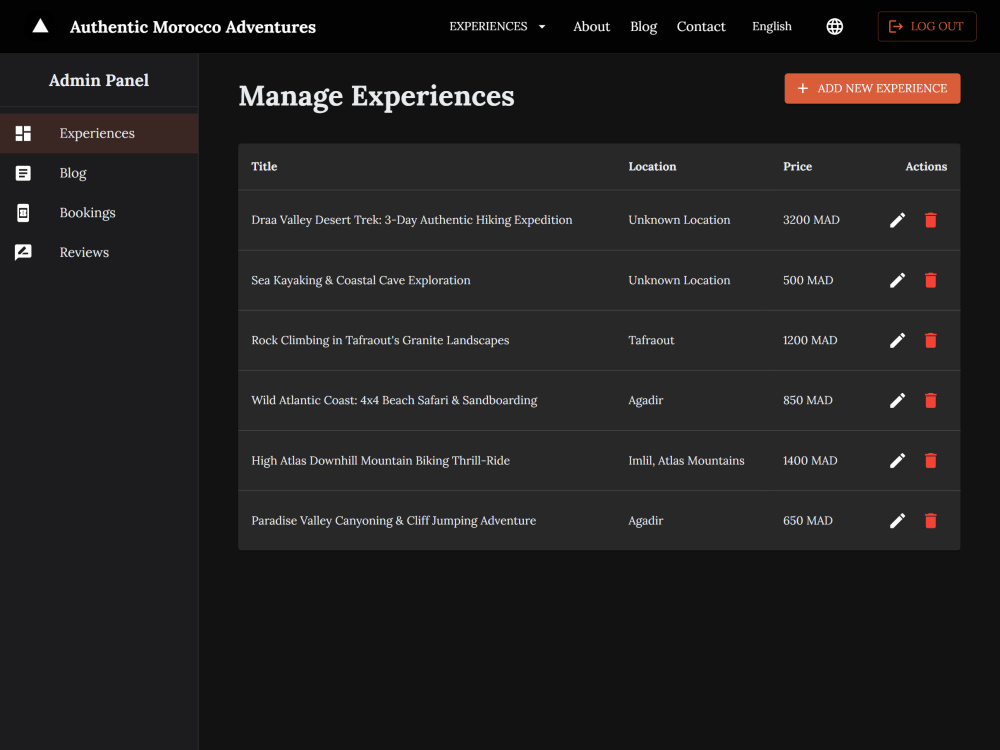Select 'Paradise Valley Canyoning' title text
The width and height of the screenshot is (1000, 750).
click(x=393, y=520)
